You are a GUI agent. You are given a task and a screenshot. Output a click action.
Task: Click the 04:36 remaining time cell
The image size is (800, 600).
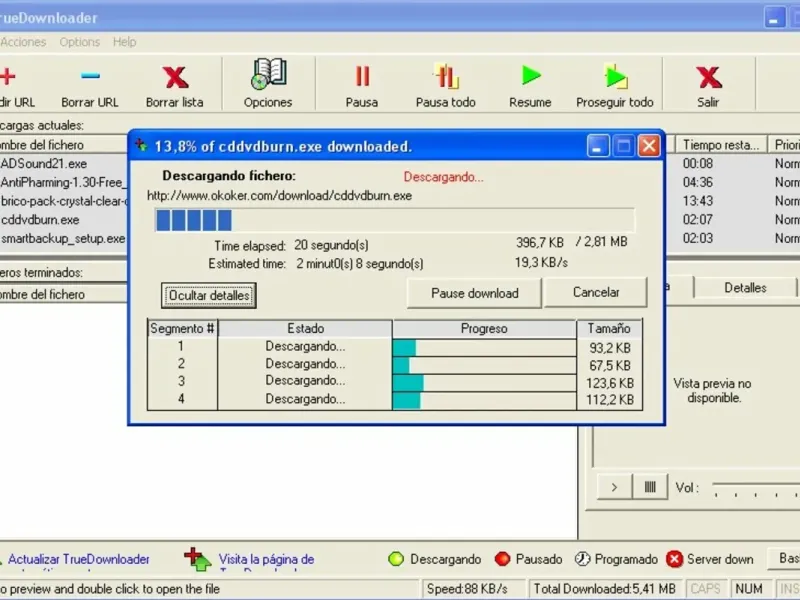697,182
